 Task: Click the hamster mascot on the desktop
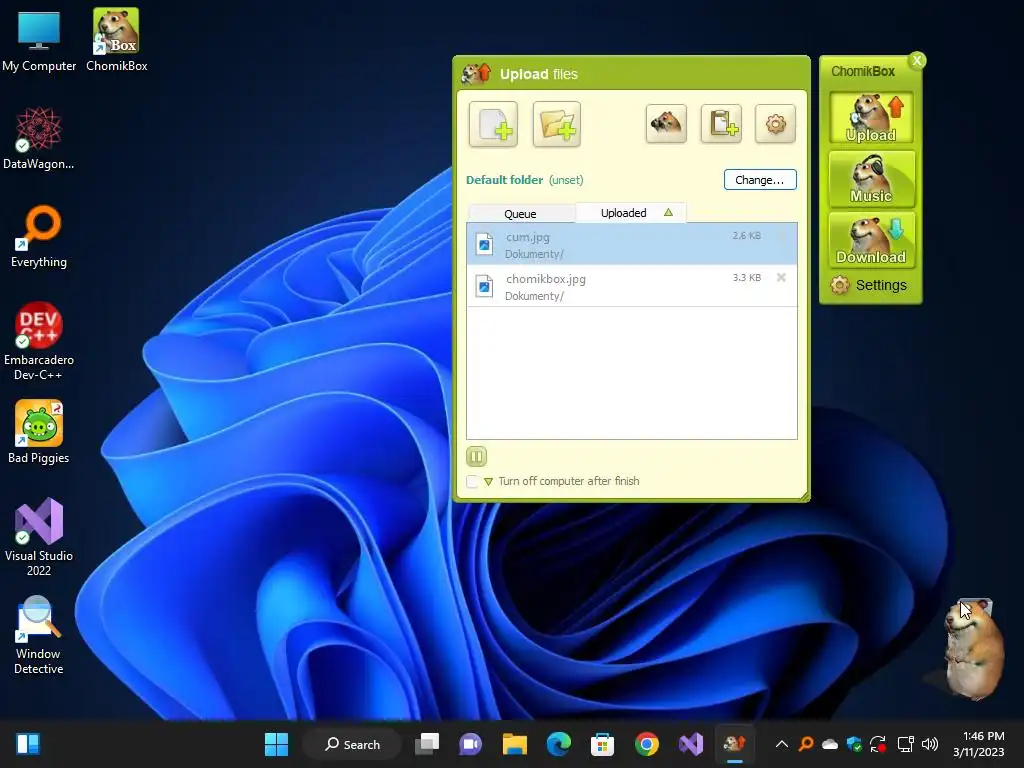tap(972, 649)
